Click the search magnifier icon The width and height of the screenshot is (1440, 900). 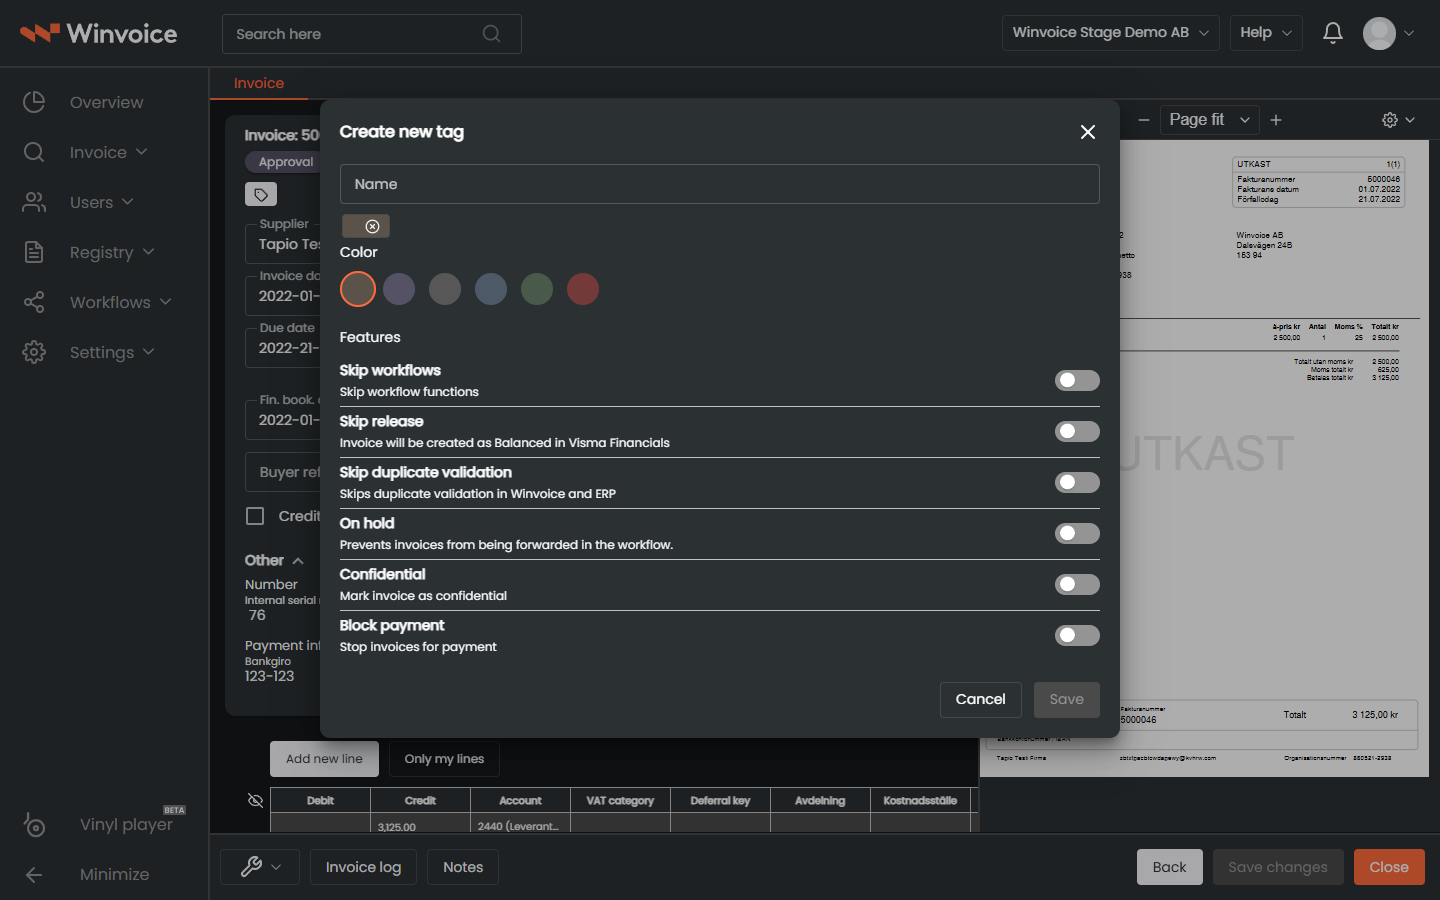(x=491, y=34)
